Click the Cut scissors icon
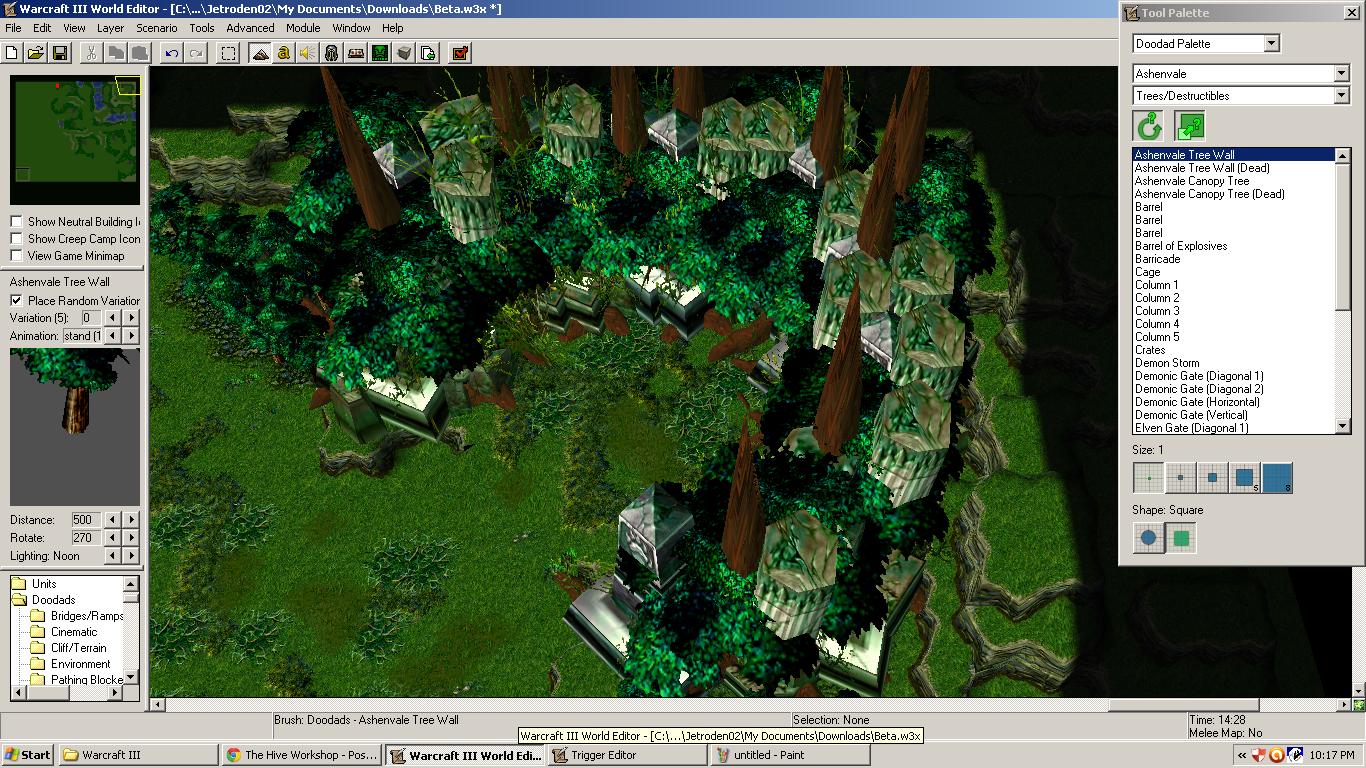 click(91, 53)
